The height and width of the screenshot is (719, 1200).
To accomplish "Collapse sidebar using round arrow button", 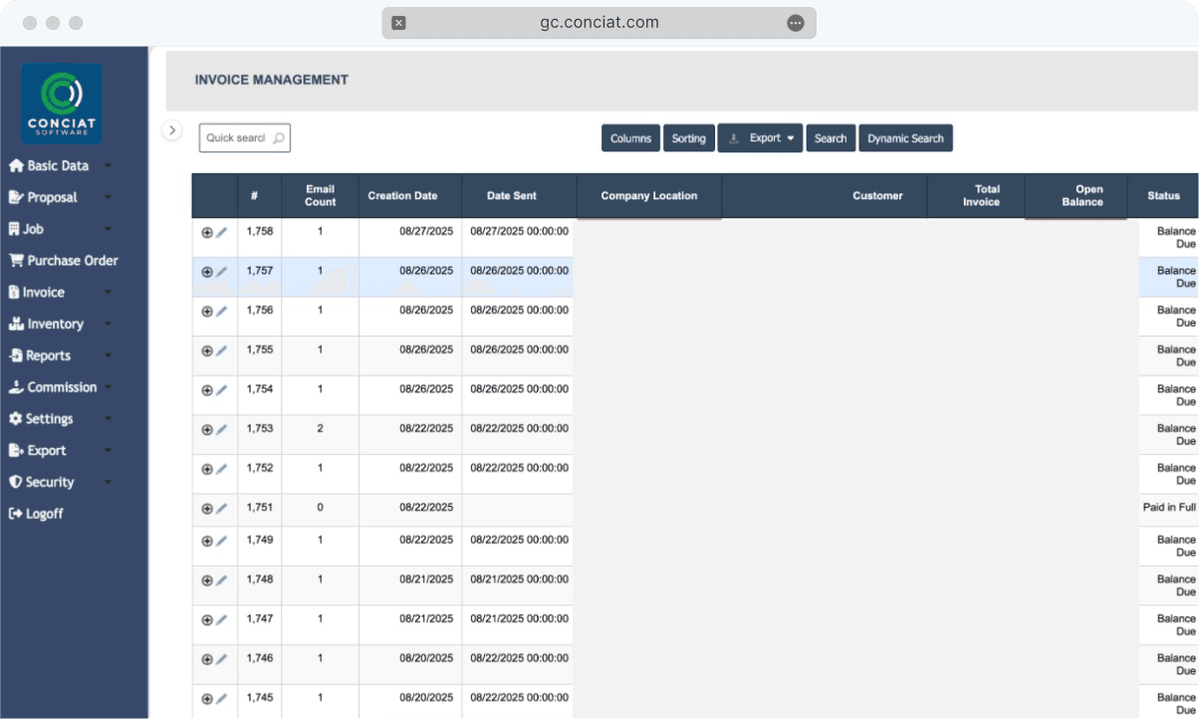I will [x=172, y=130].
